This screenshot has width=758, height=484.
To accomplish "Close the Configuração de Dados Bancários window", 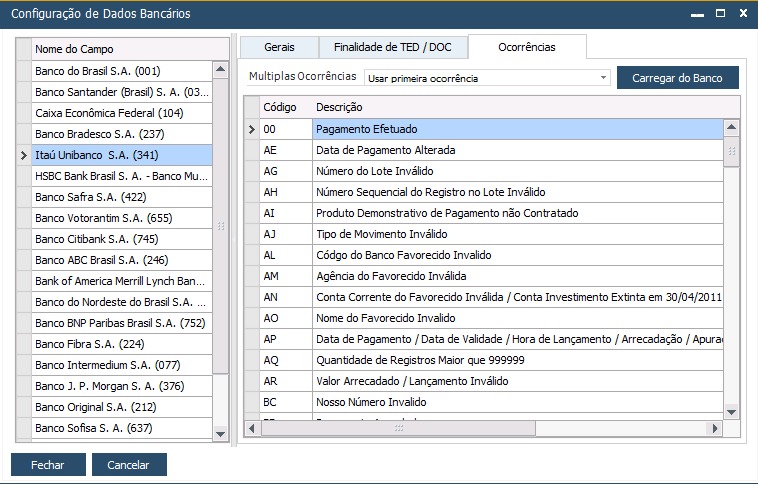I will tap(743, 14).
